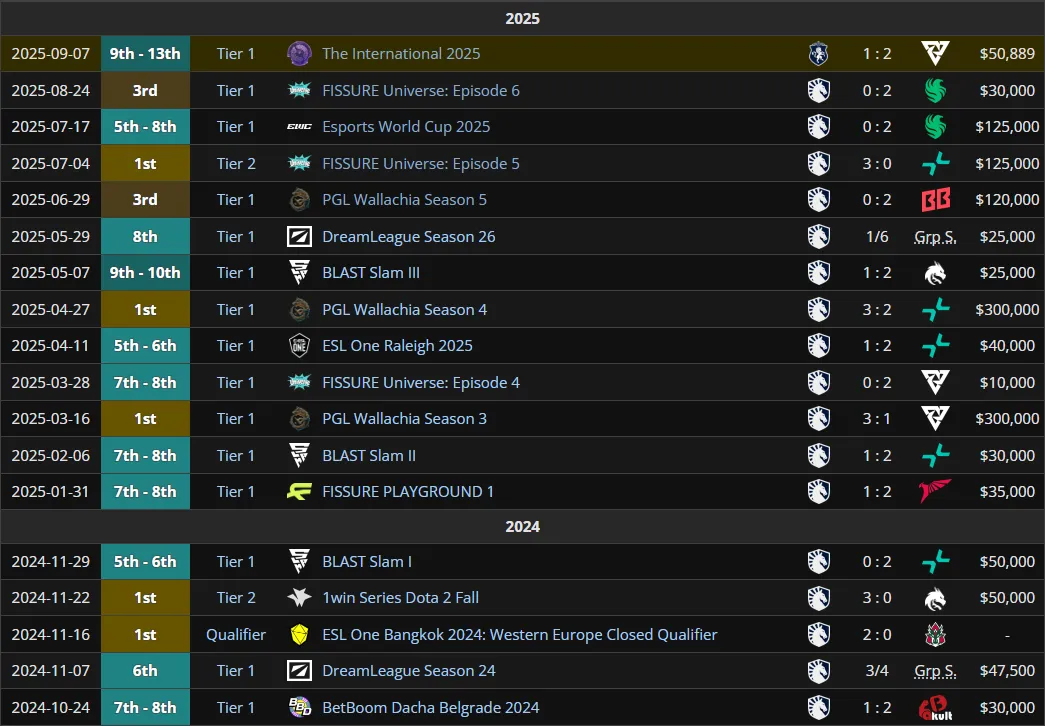
Task: Click opponent logo in FISSURE Universe: Episode 5 row
Action: coord(935,163)
